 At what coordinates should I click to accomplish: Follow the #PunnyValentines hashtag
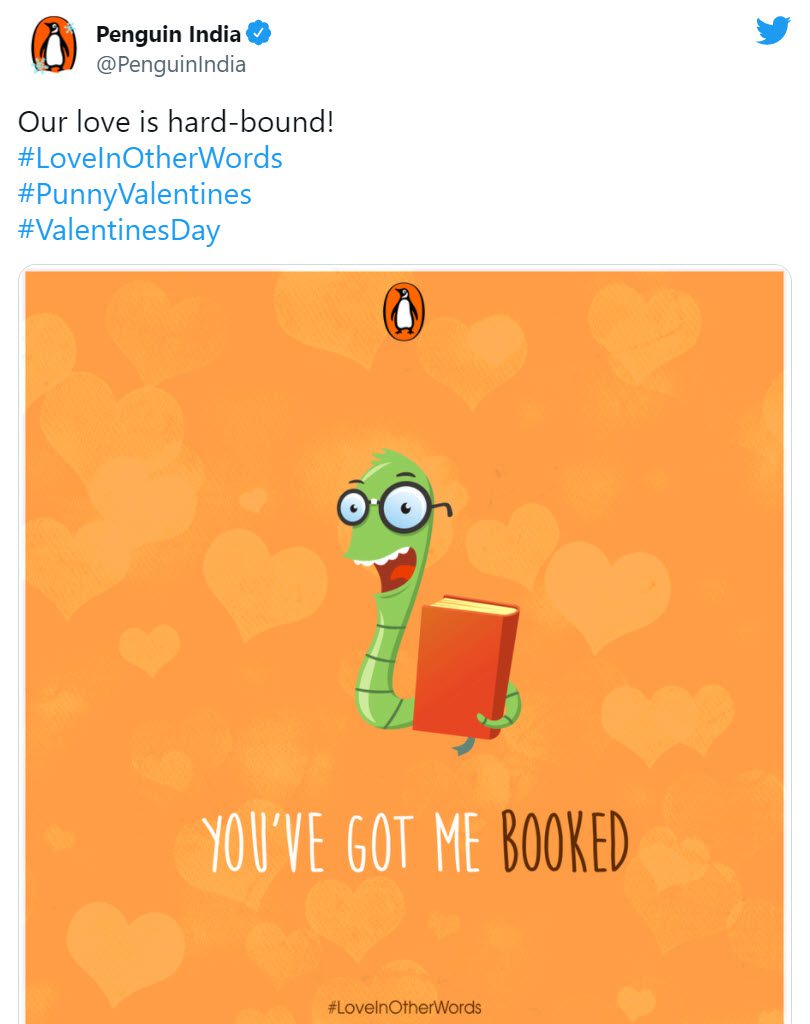(135, 194)
